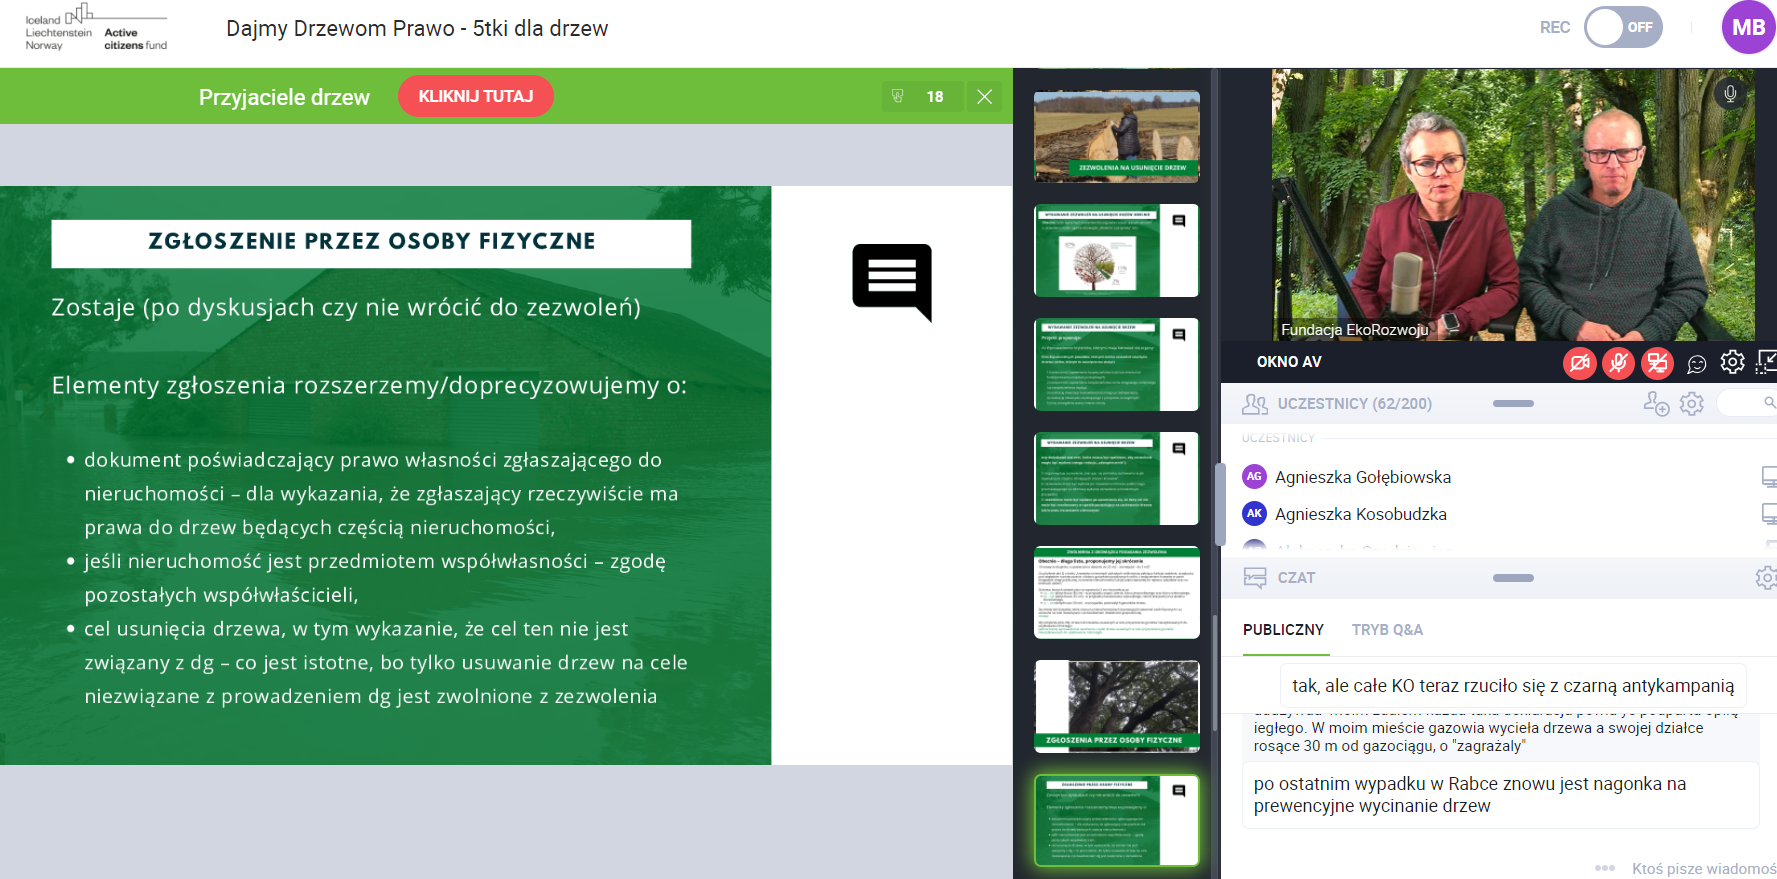
Task: Open the emoji reactions icon
Action: (x=1696, y=364)
